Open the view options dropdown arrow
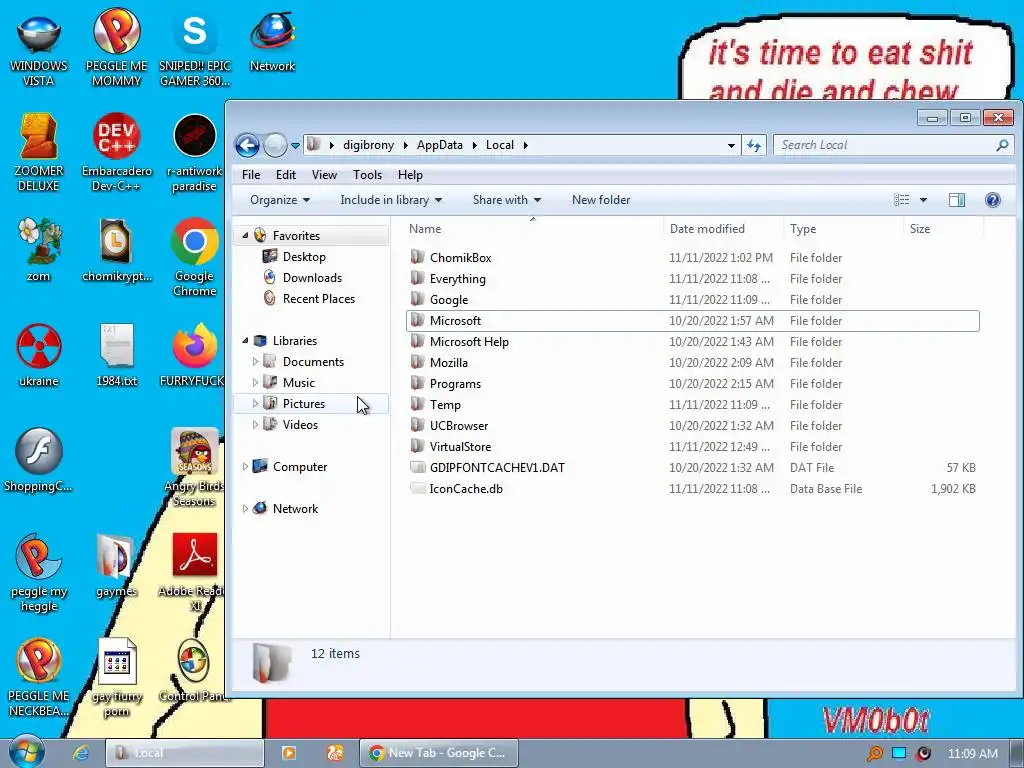 tap(923, 200)
